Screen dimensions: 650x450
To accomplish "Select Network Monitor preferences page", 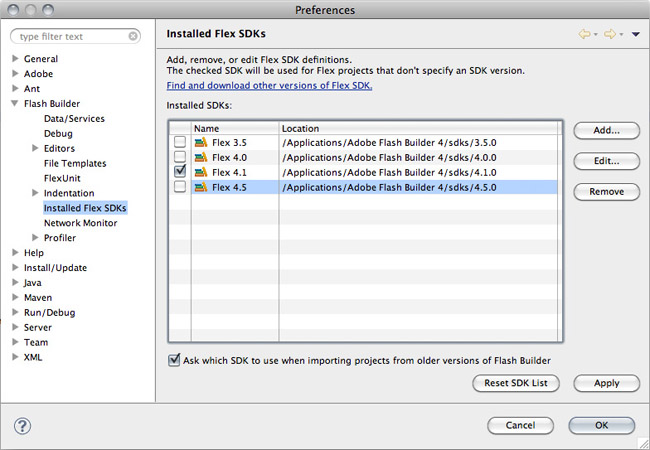I will 80,223.
